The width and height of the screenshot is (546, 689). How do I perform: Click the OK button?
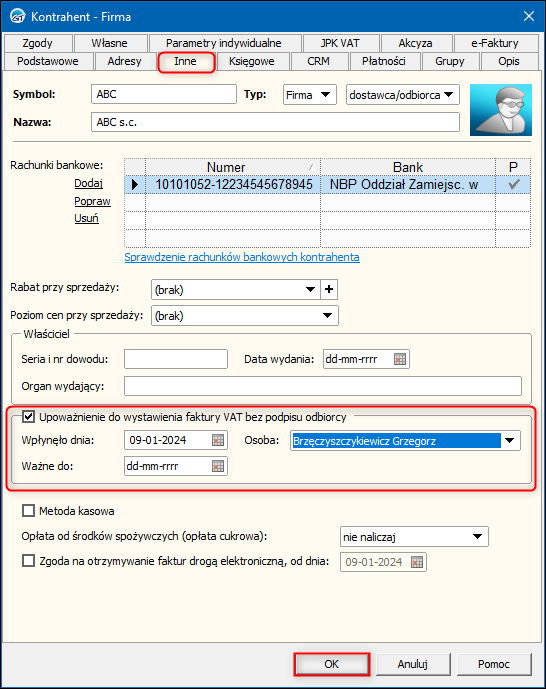pos(332,664)
